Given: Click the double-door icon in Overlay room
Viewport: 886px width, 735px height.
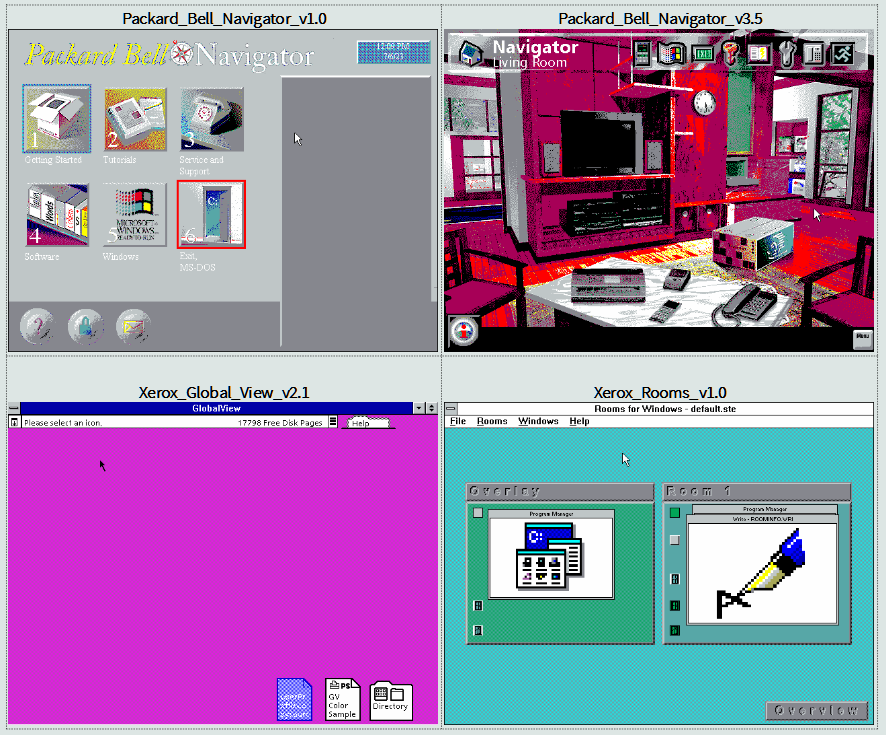Looking at the screenshot, I should click(478, 606).
